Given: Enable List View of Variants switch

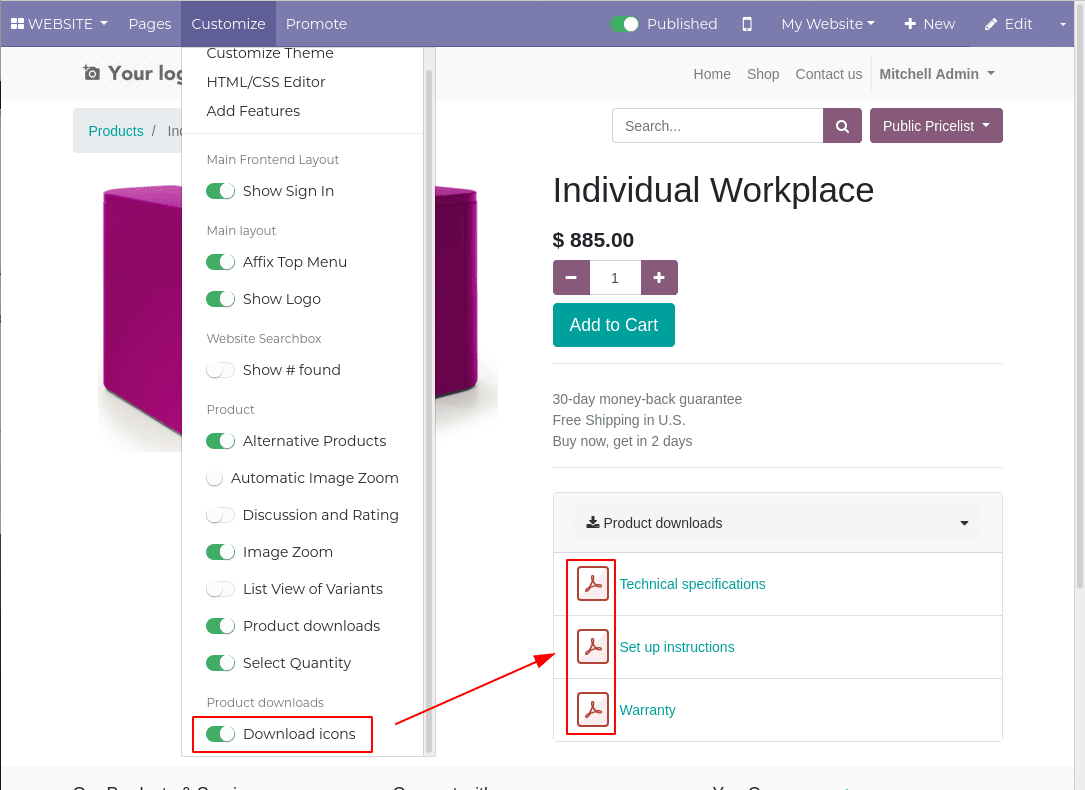Looking at the screenshot, I should (x=221, y=589).
